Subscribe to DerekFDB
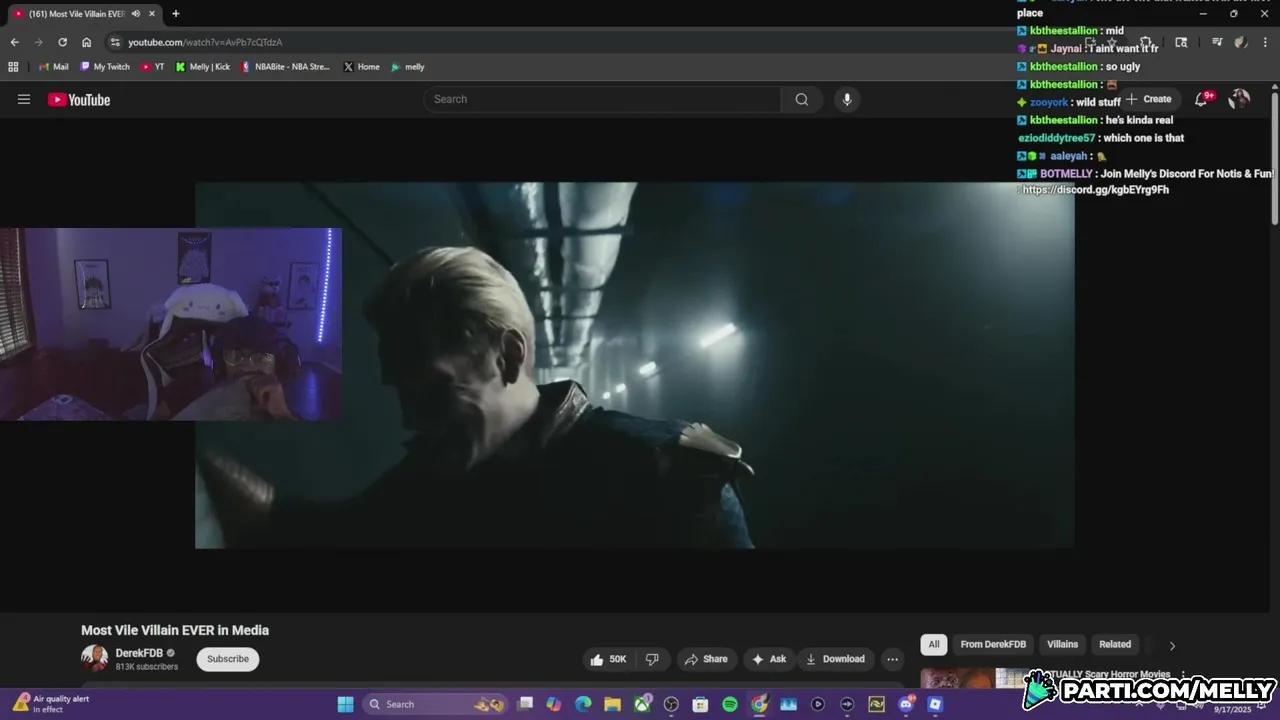1280x720 pixels. pos(228,659)
